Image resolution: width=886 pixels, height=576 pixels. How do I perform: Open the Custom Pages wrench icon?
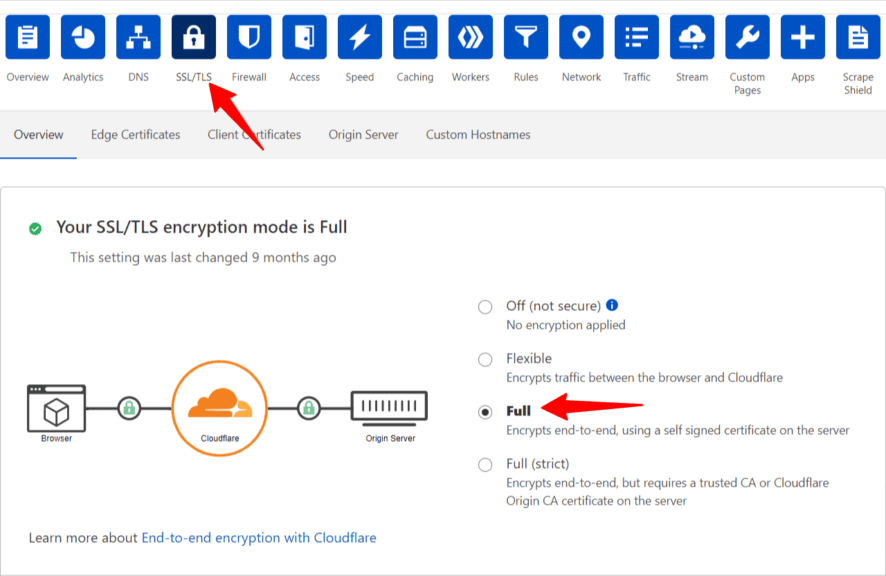click(748, 37)
